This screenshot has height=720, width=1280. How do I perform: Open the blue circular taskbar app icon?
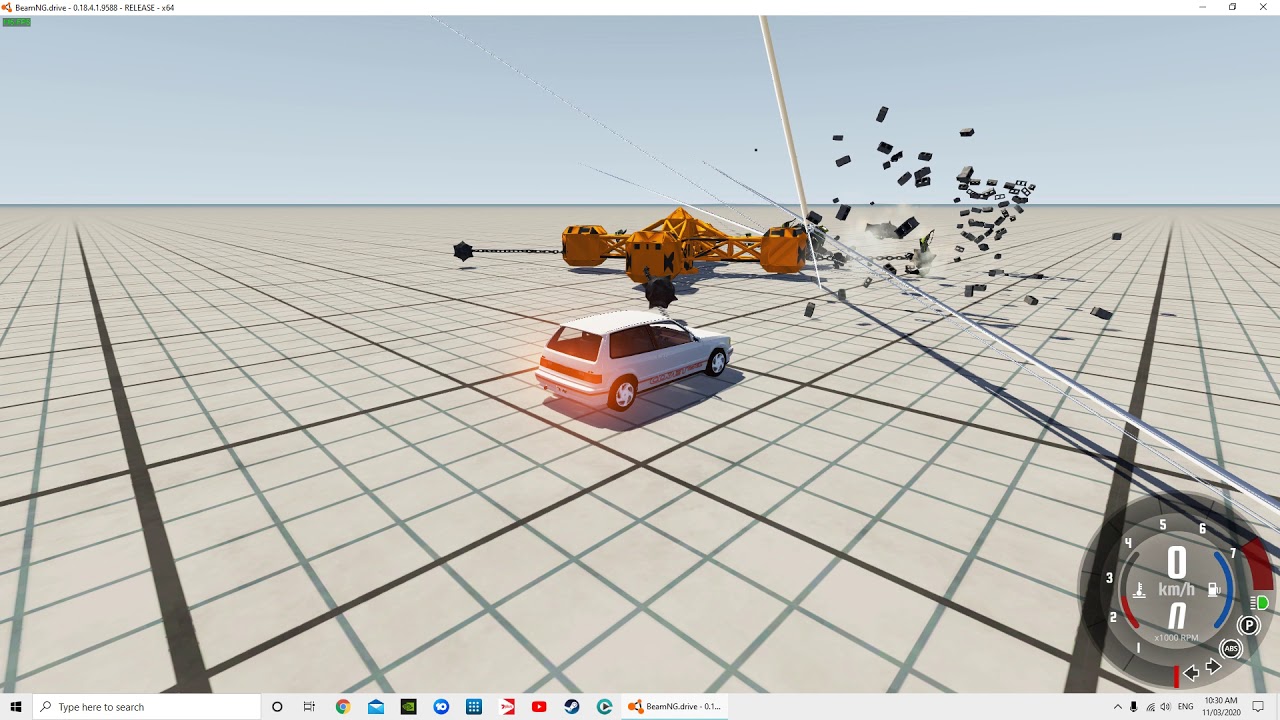click(441, 707)
